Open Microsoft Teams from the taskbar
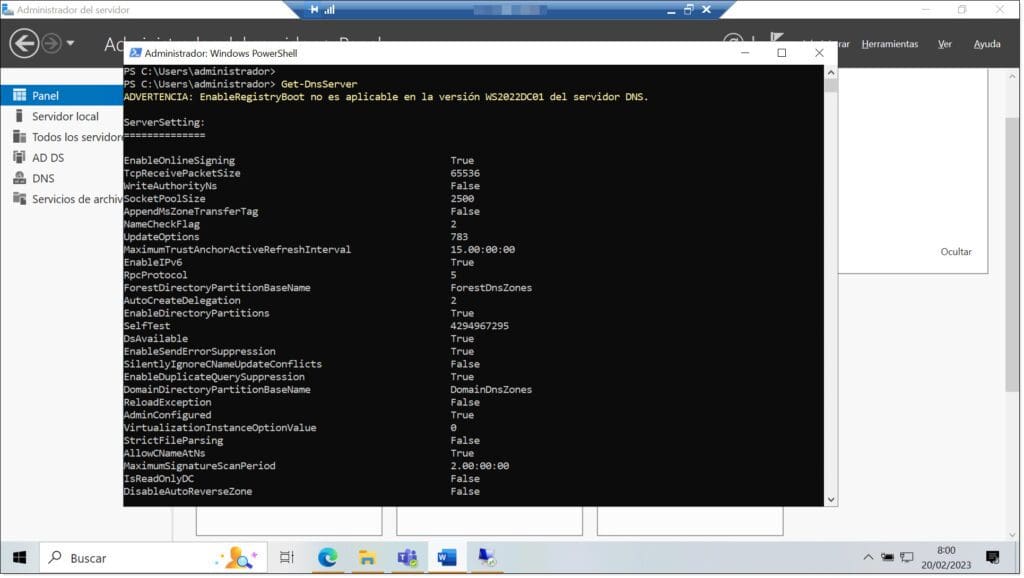 coord(407,557)
